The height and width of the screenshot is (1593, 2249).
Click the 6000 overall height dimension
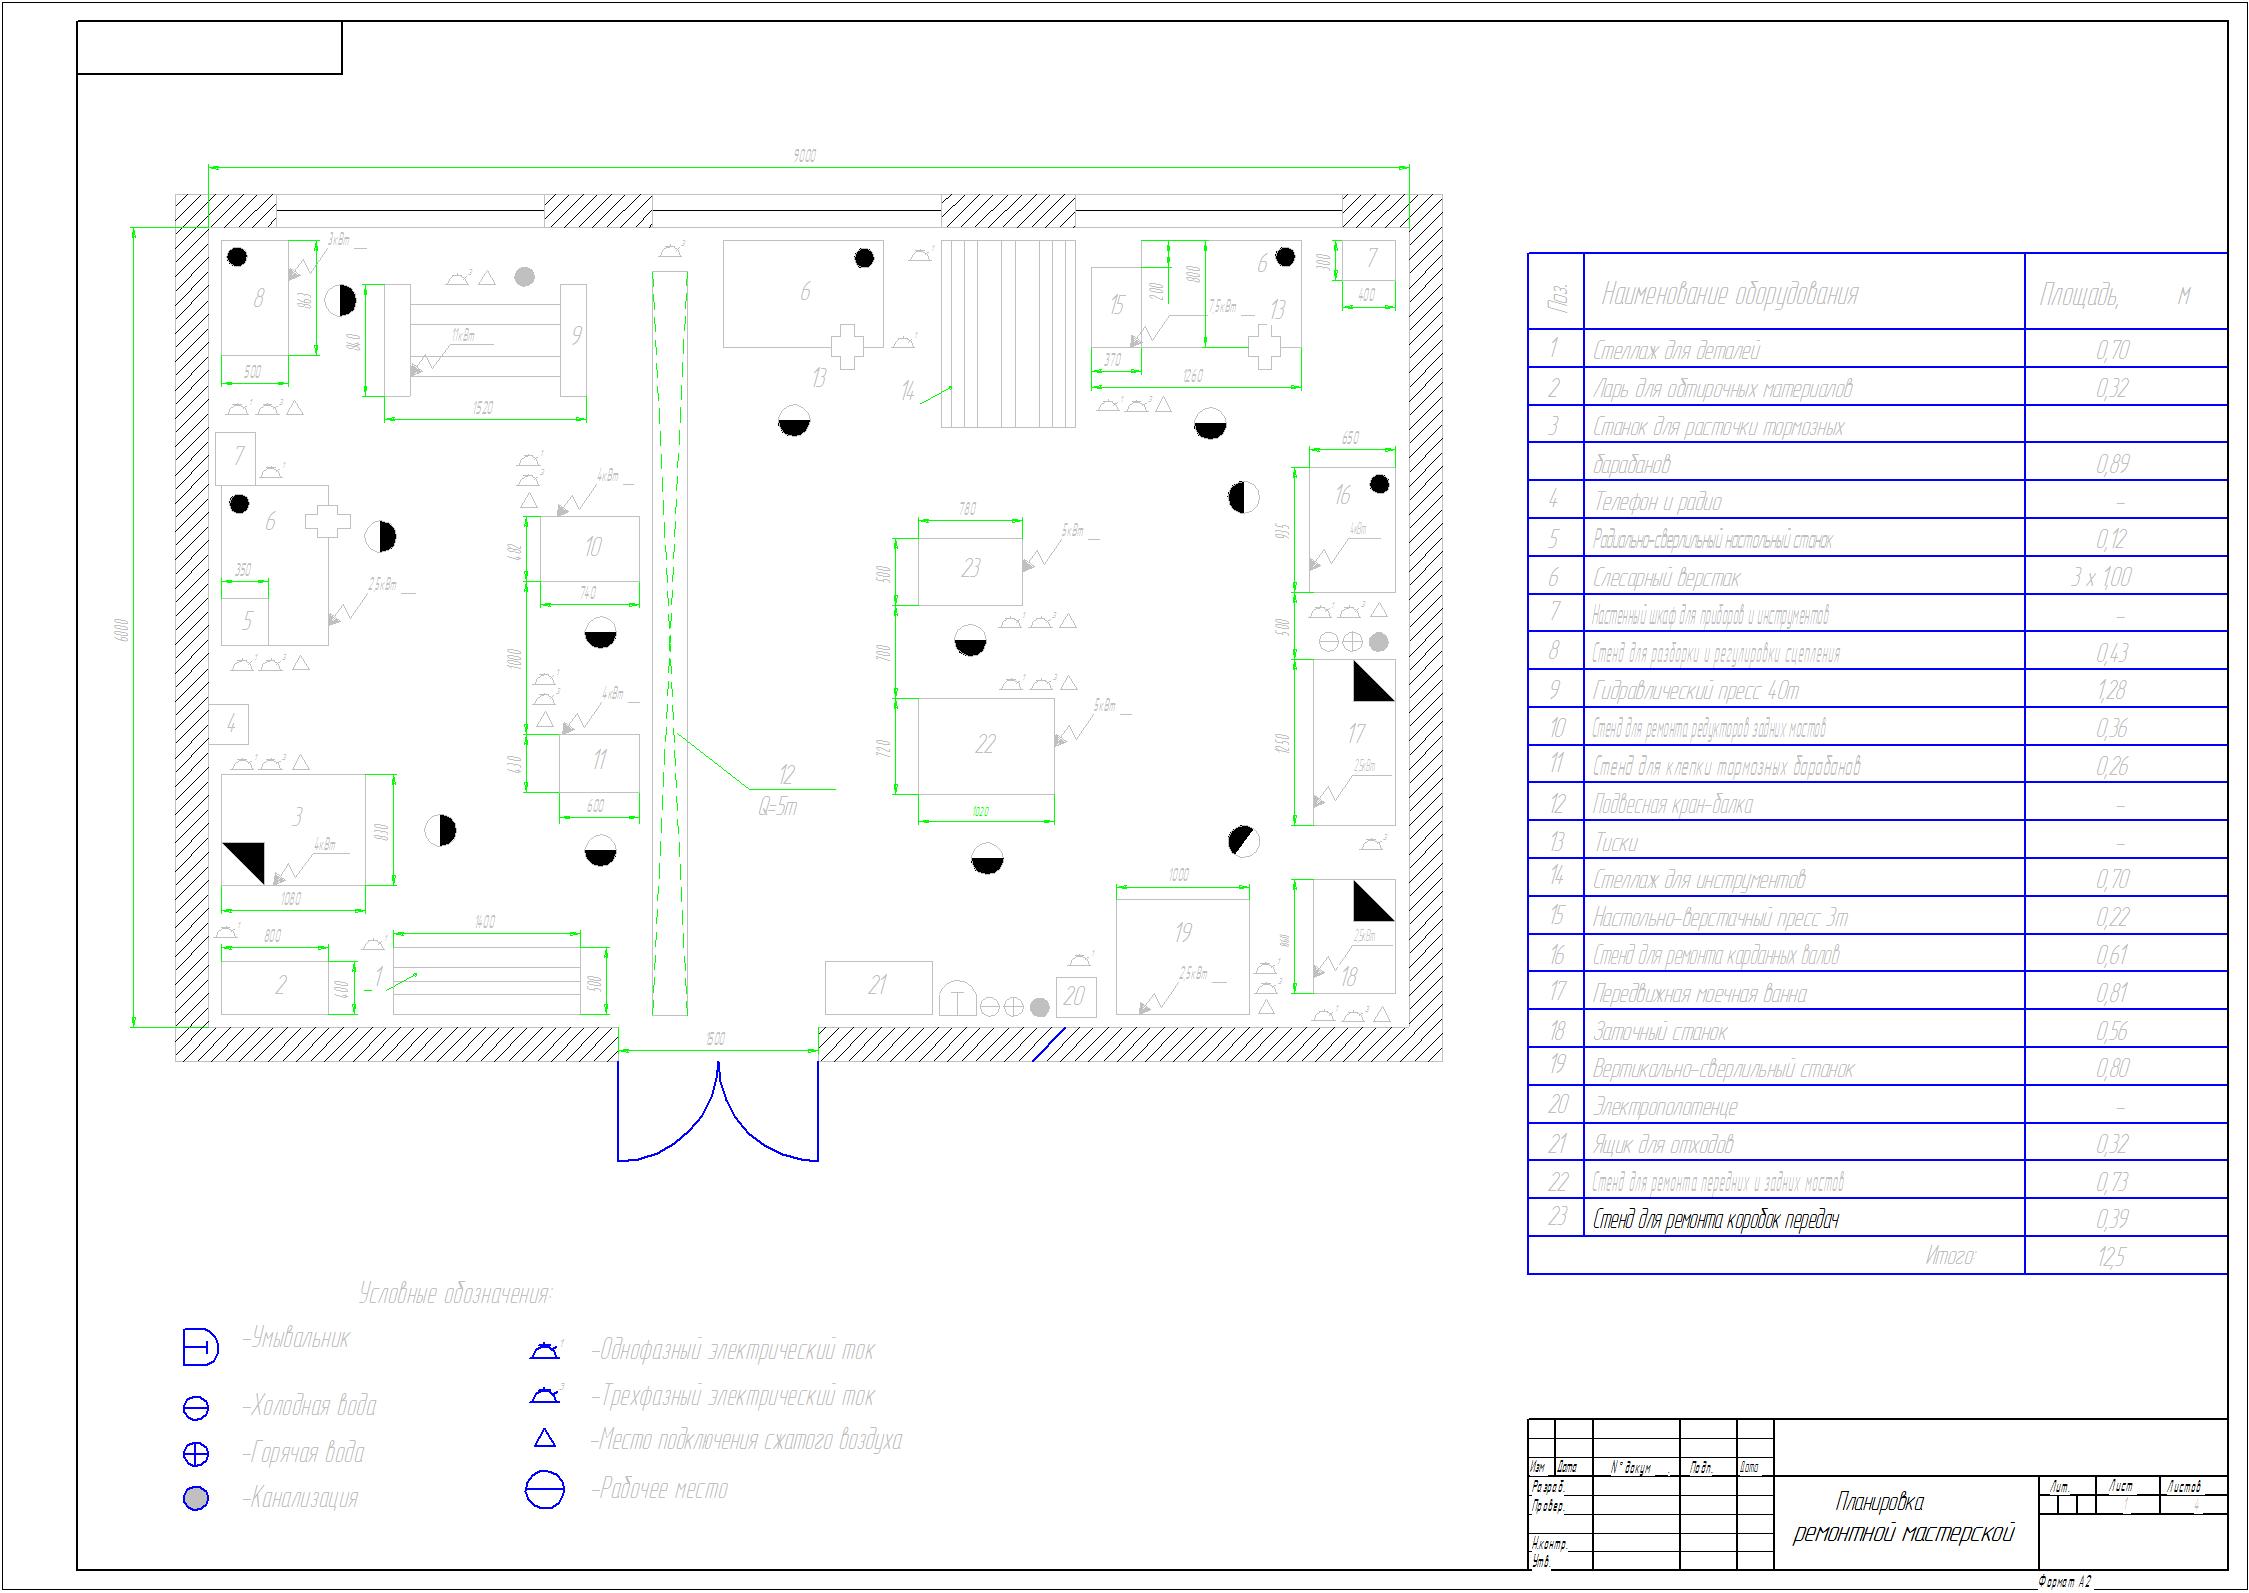pyautogui.click(x=122, y=629)
